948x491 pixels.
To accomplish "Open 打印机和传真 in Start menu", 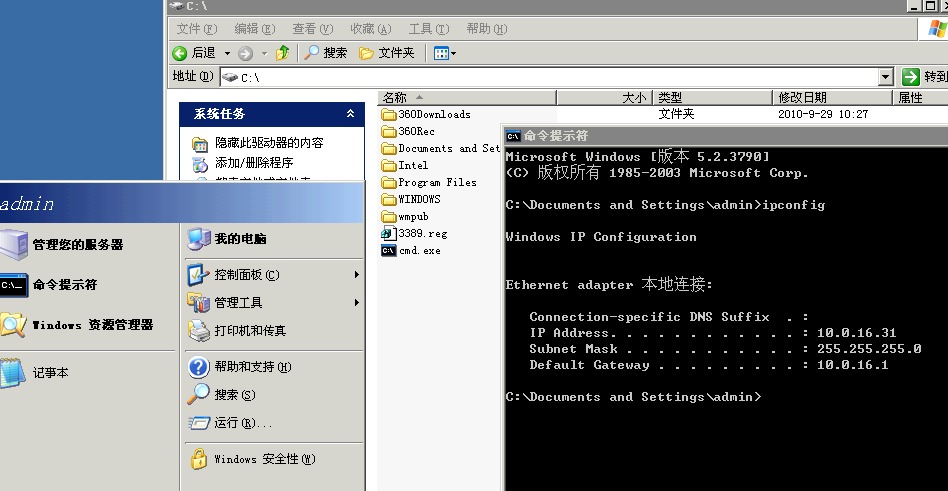I will tap(237, 331).
